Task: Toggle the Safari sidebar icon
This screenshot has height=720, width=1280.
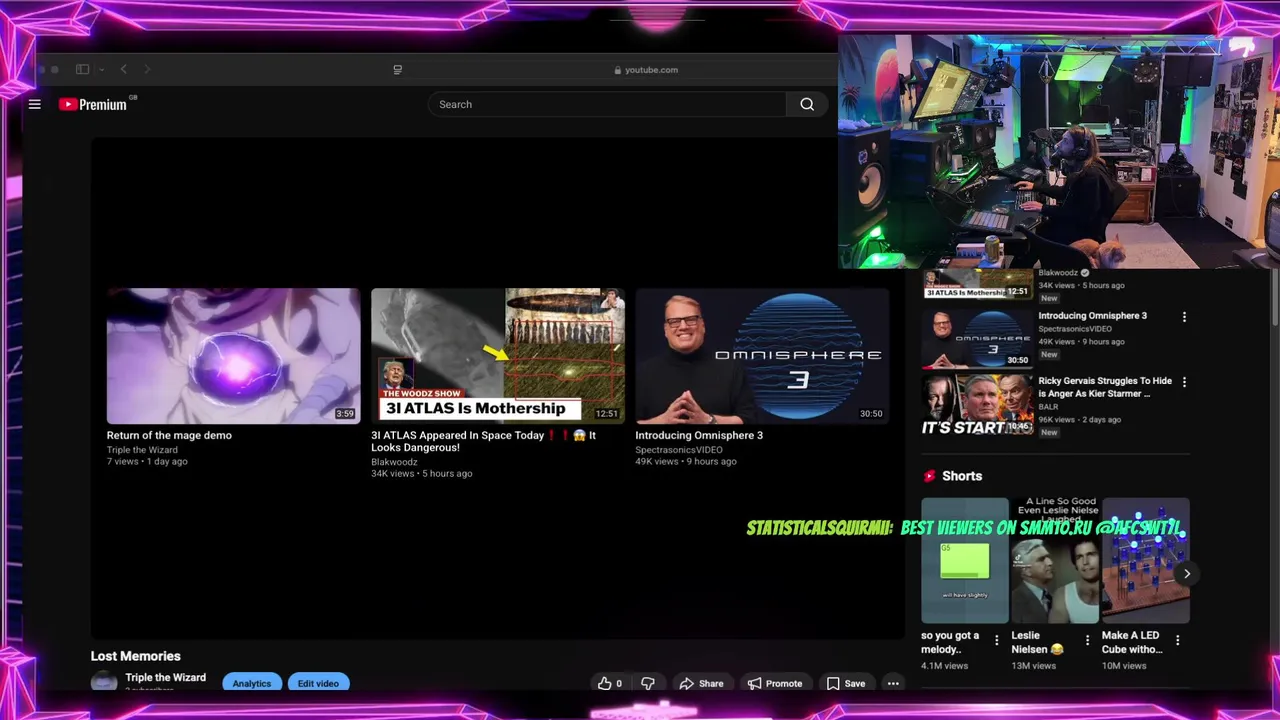Action: click(x=82, y=69)
